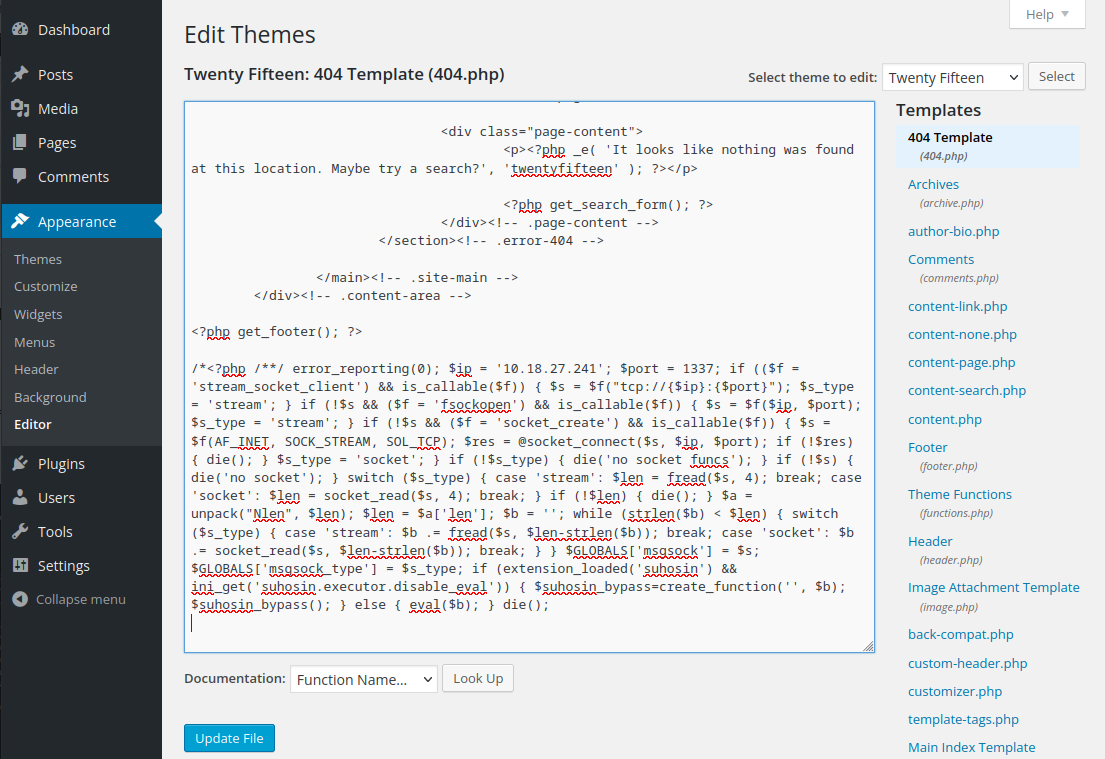
Task: Open the Menus submenu link
Action: (35, 343)
